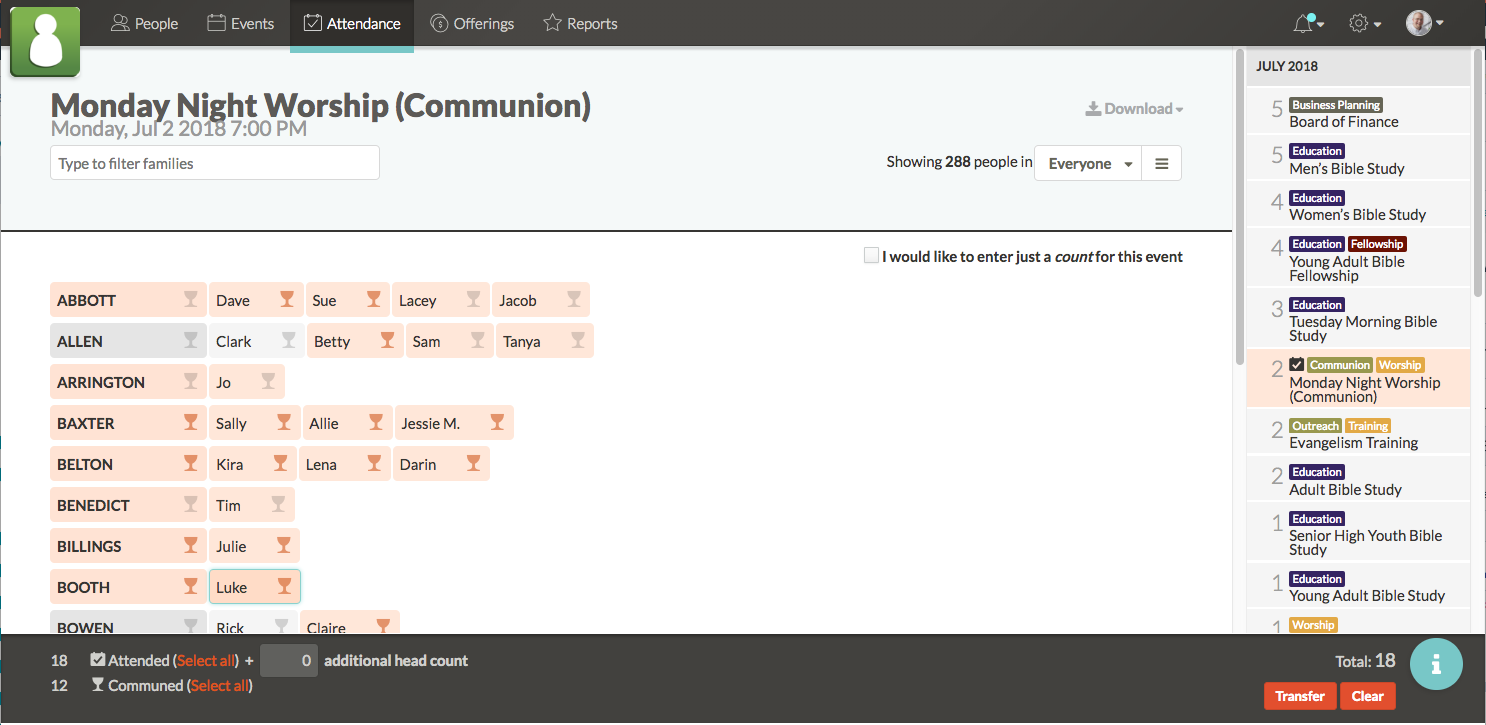This screenshot has height=725, width=1486.
Task: Click the checkbox on Monday Night Worship sidebar event
Action: point(1296,364)
